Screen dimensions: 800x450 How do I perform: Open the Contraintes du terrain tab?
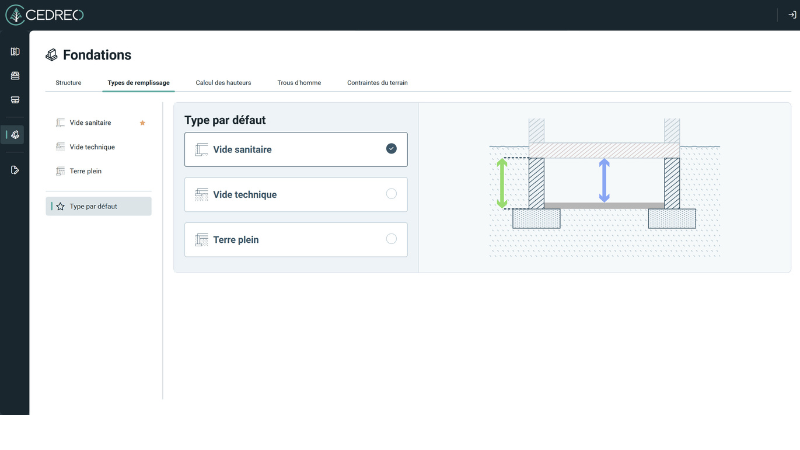click(378, 83)
